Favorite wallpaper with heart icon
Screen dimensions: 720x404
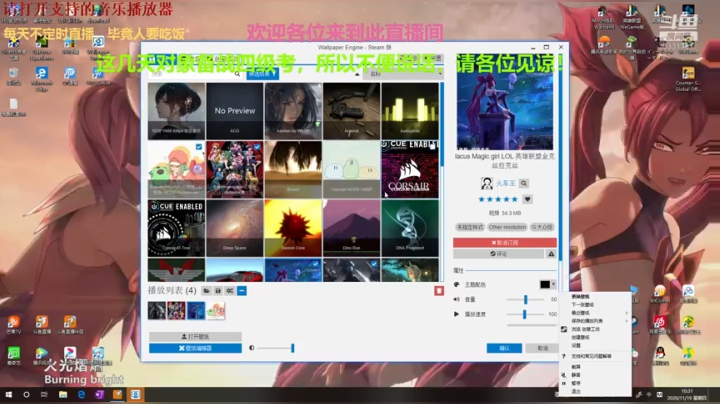[x=528, y=199]
